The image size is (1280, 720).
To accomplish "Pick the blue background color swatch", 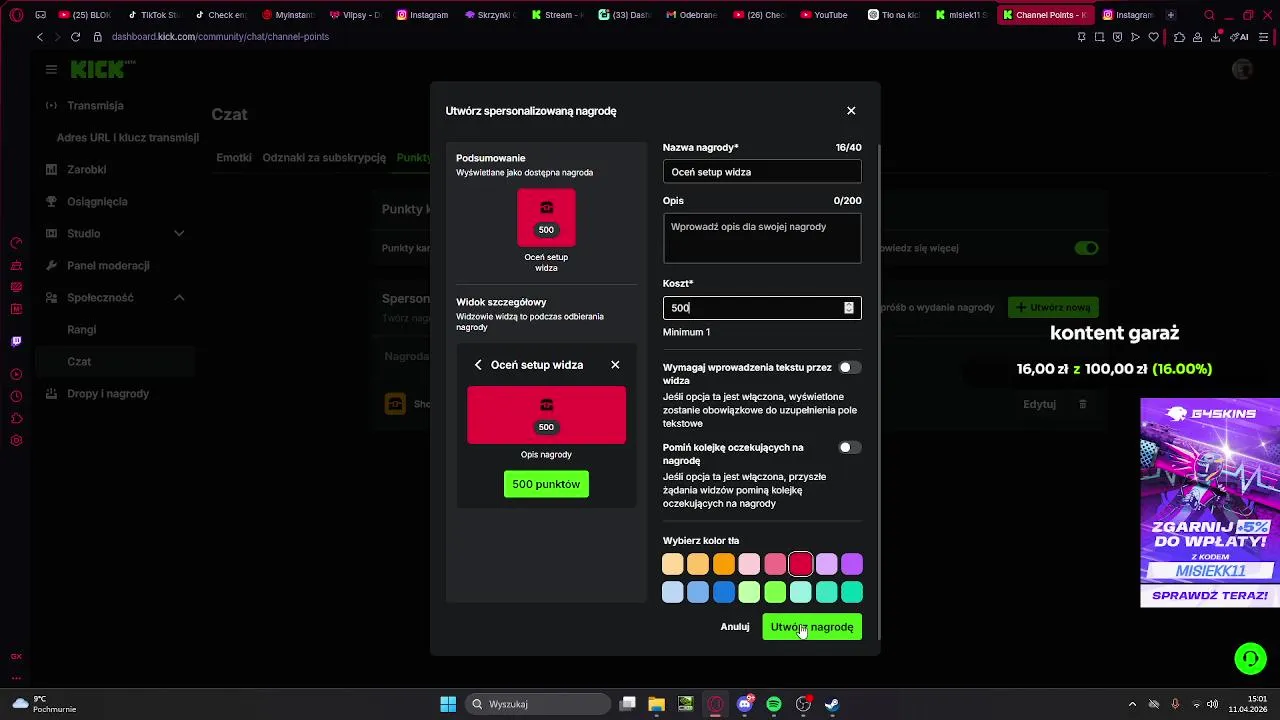I will pos(724,593).
